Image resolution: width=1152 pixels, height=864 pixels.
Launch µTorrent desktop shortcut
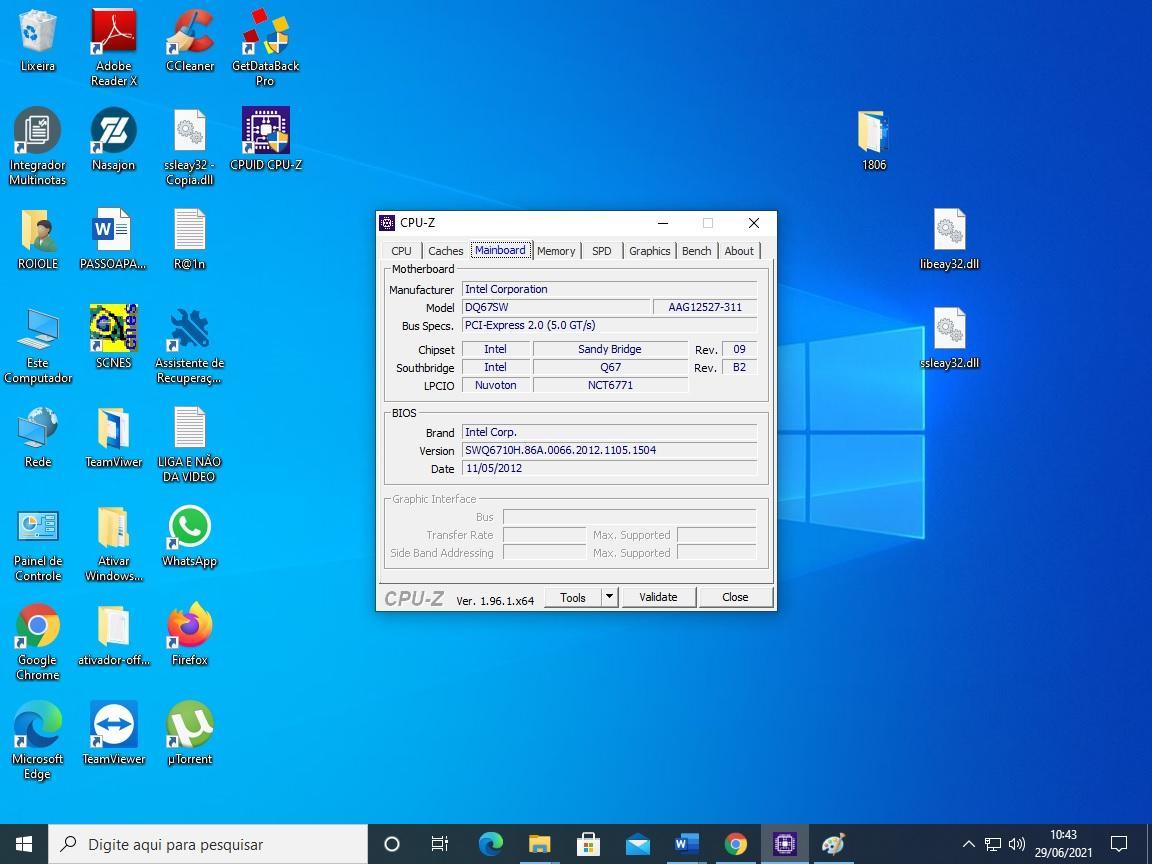coord(190,733)
